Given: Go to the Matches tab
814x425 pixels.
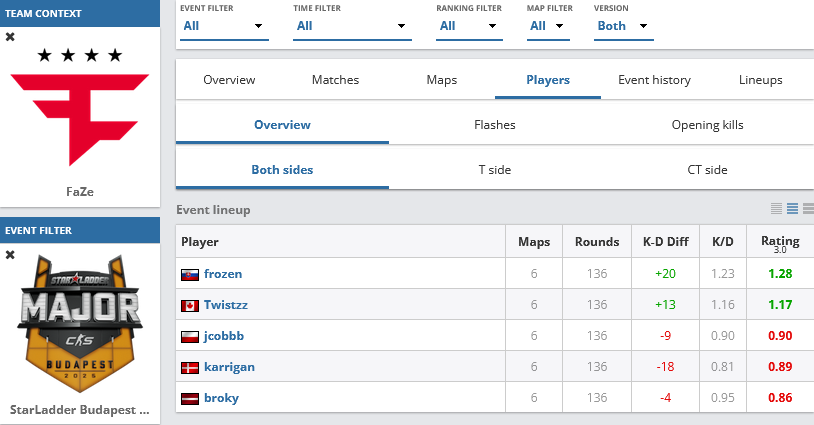Looking at the screenshot, I should pyautogui.click(x=335, y=80).
